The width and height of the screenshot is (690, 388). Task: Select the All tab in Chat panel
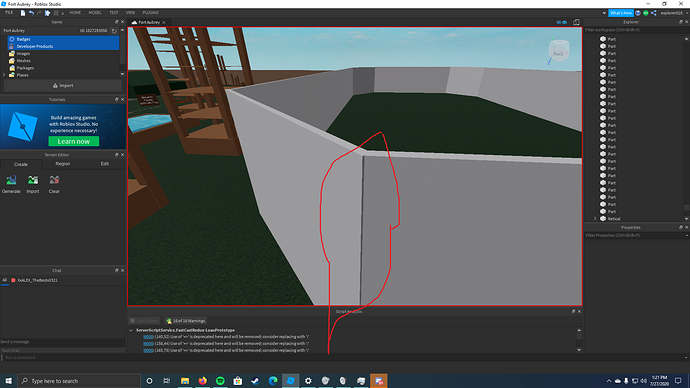(4, 280)
